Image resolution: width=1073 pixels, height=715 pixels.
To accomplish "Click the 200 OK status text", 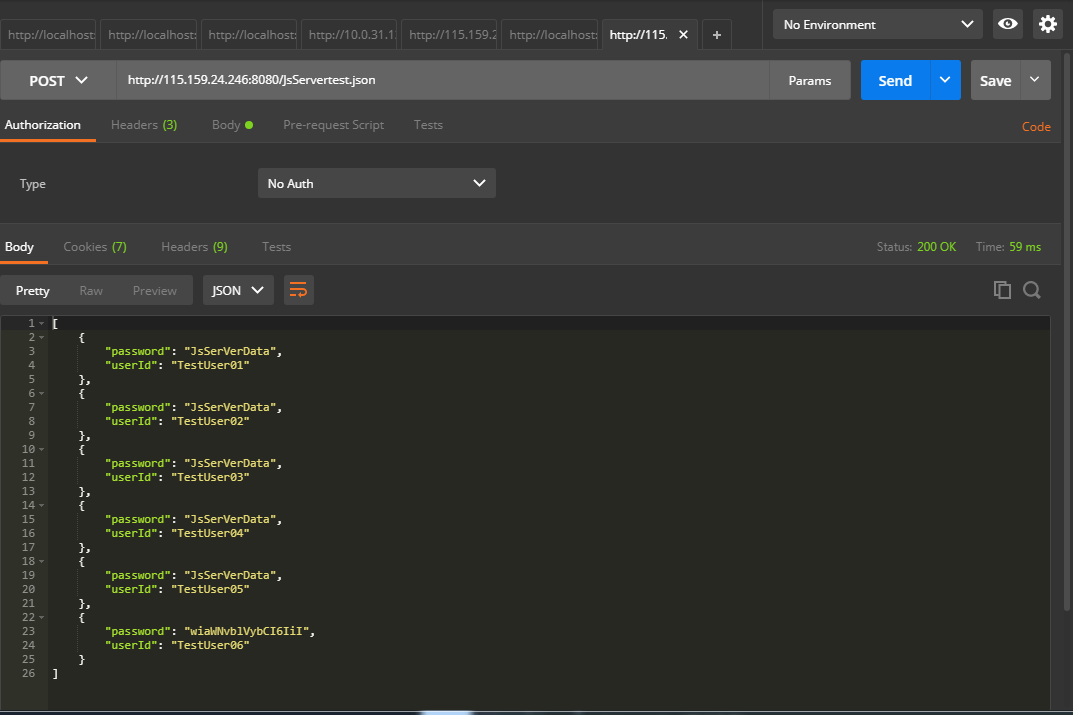I will [x=936, y=246].
